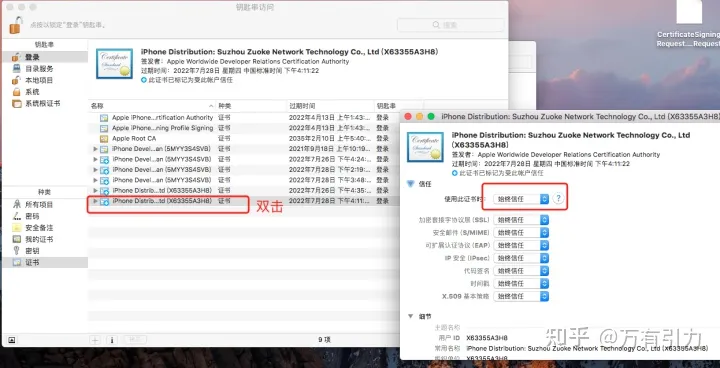Open the X.509 基本策略 dropdown

pyautogui.click(x=521, y=296)
